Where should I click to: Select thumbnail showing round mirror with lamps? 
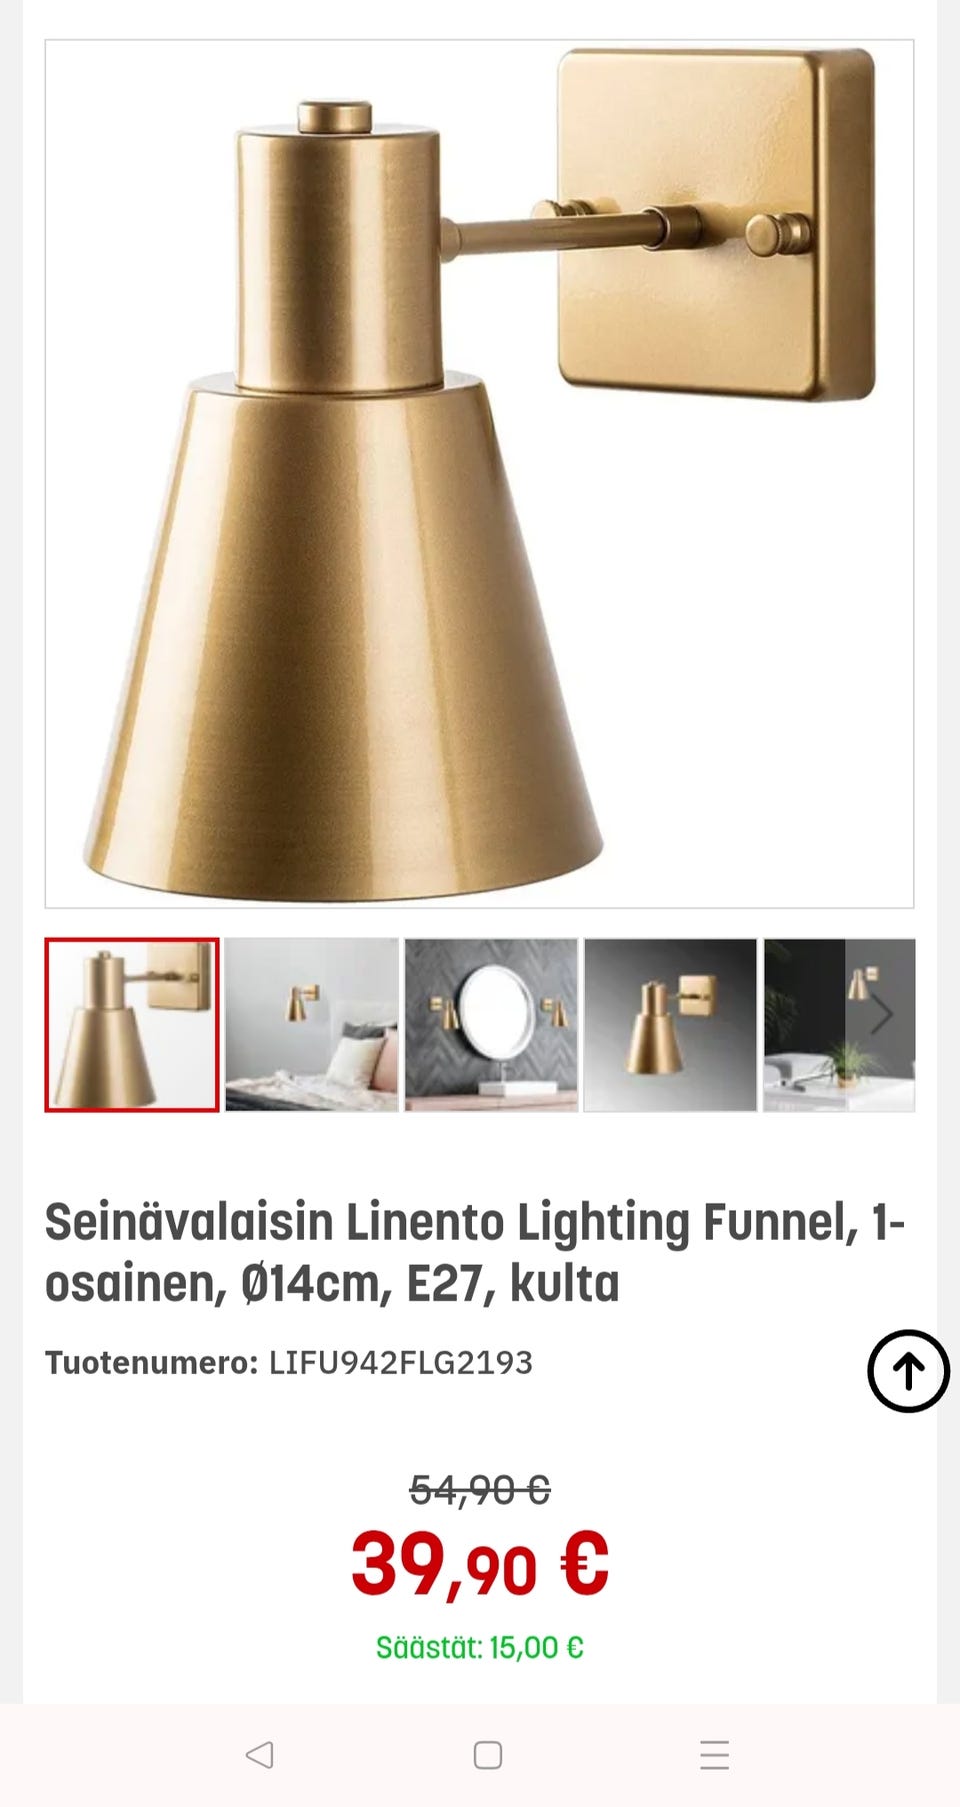tap(491, 1025)
